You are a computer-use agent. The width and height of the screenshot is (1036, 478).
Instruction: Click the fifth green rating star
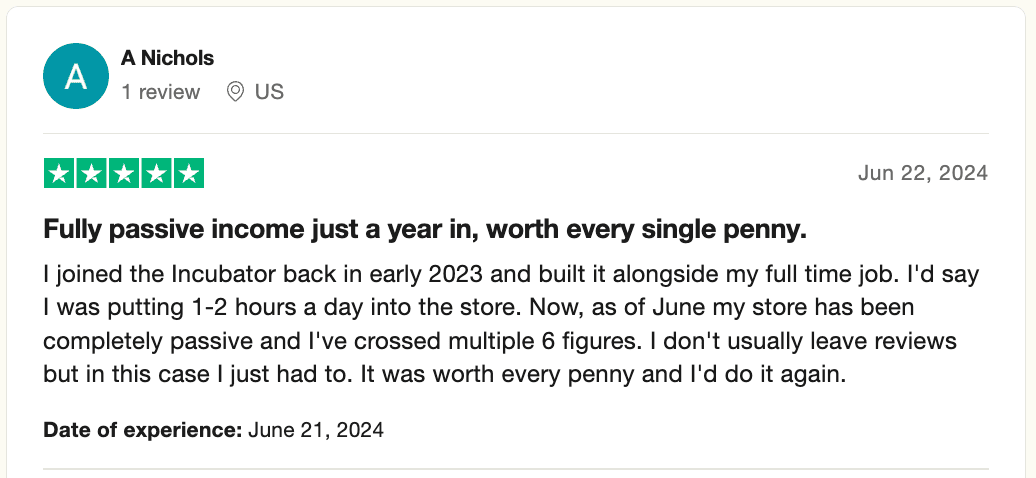click(188, 173)
